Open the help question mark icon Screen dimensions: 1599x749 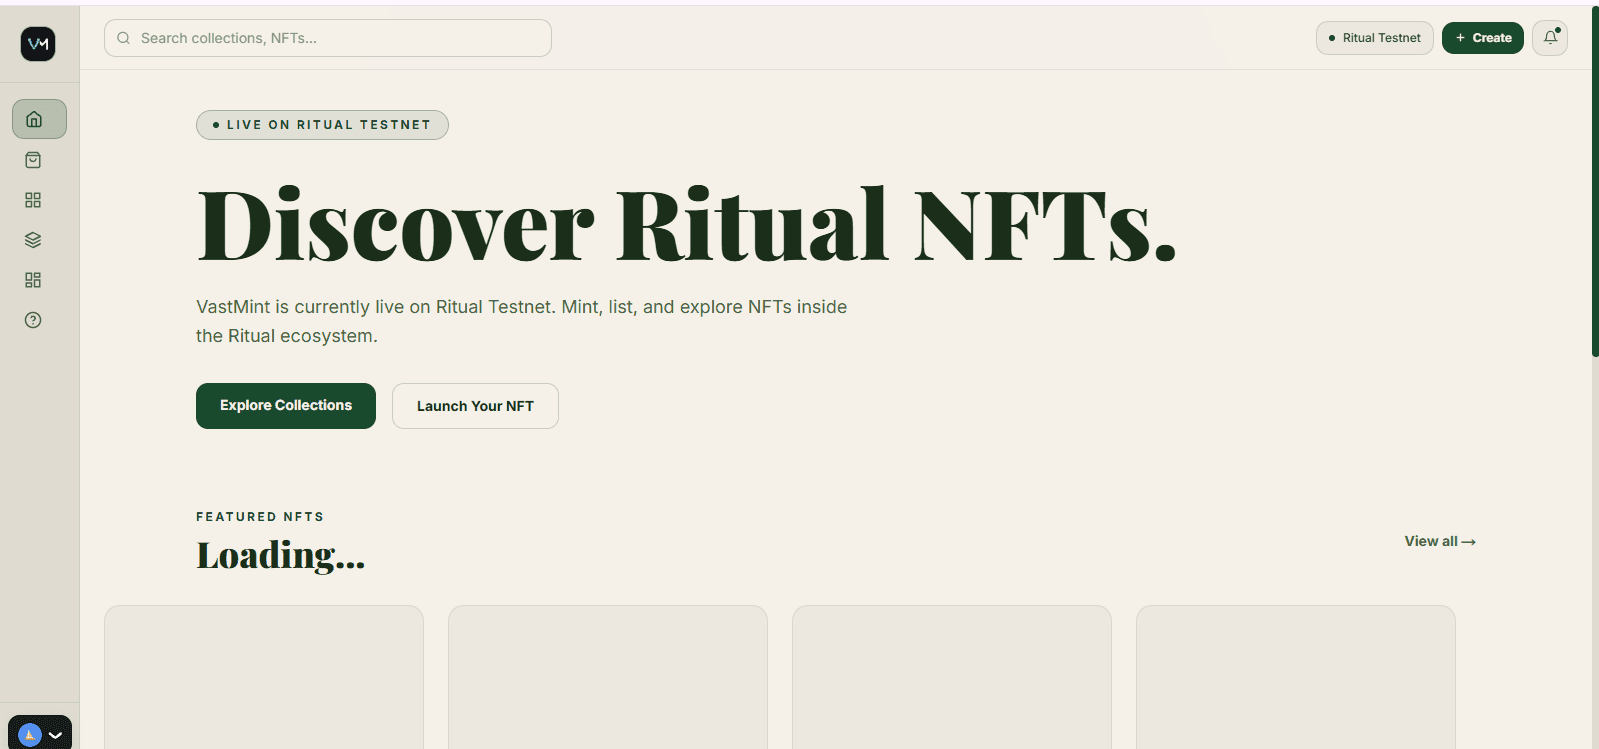[33, 320]
